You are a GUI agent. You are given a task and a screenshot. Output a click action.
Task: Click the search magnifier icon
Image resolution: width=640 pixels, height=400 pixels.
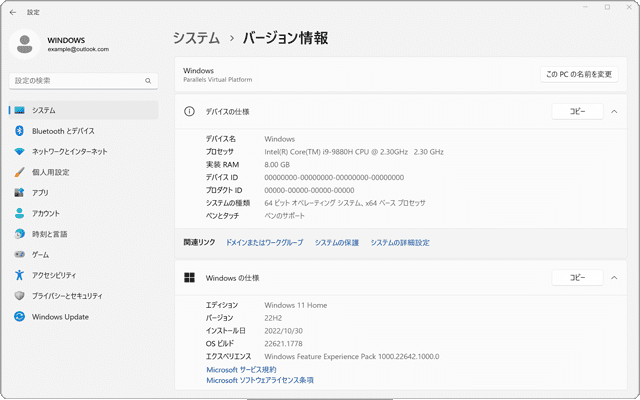(148, 81)
